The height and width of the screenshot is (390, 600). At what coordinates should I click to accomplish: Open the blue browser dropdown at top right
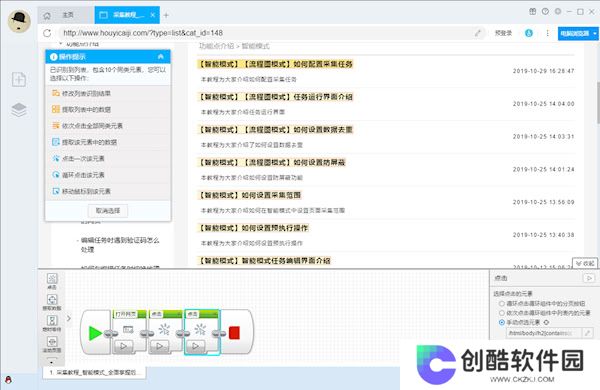click(x=578, y=33)
